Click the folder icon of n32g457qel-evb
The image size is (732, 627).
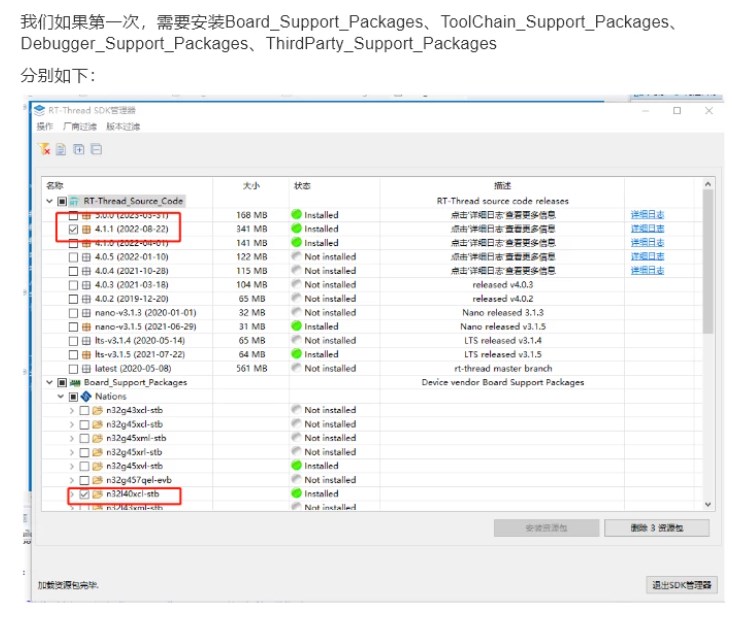pyautogui.click(x=98, y=480)
